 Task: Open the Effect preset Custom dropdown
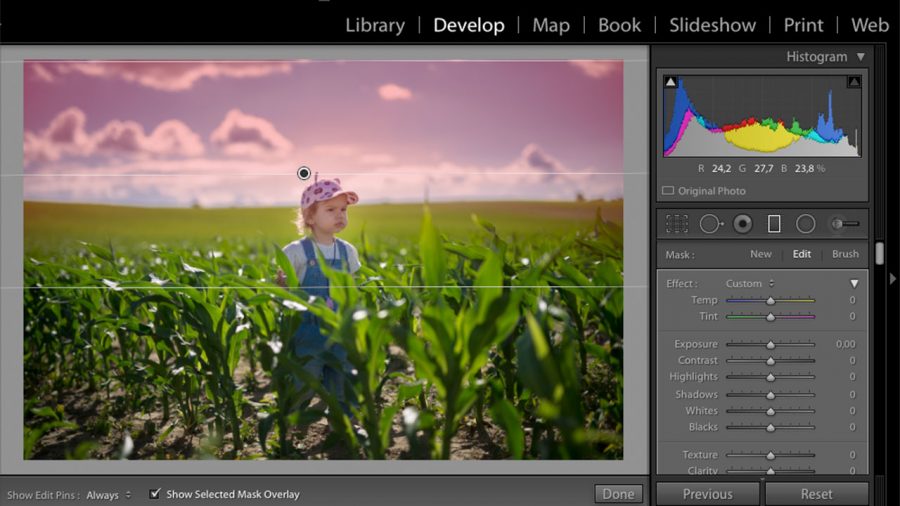click(x=749, y=284)
